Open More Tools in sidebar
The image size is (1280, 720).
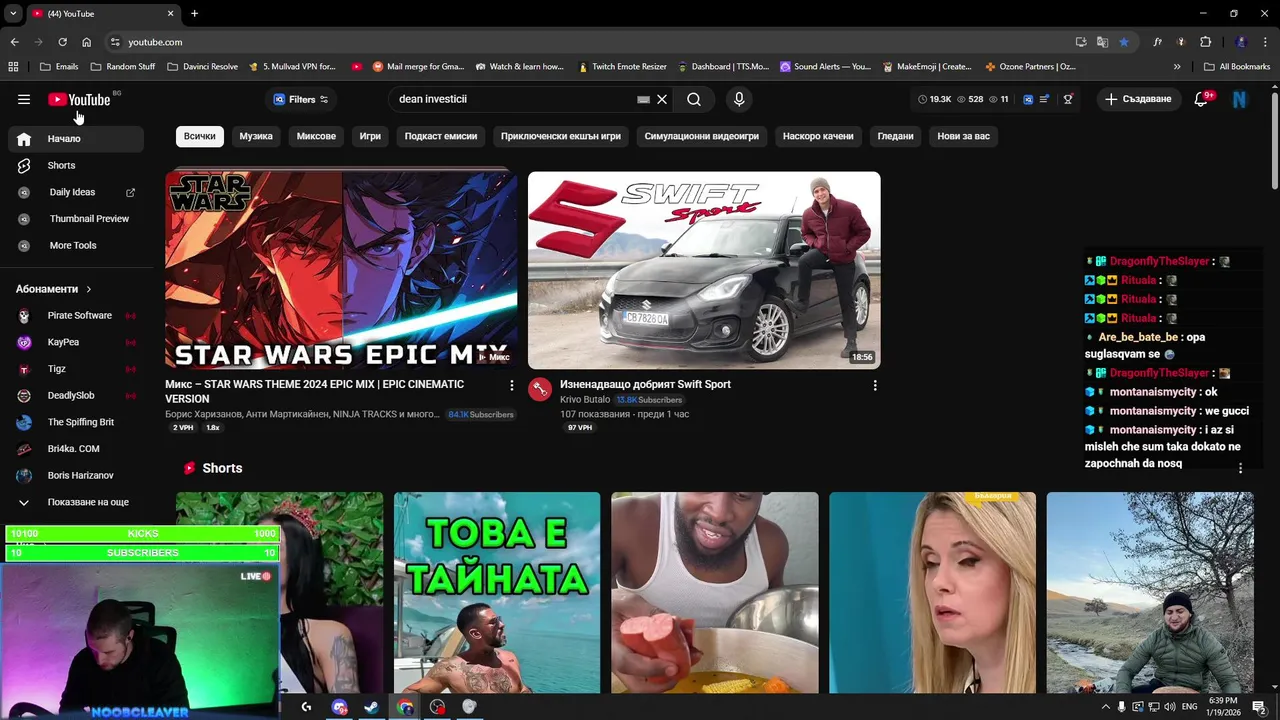coord(75,245)
